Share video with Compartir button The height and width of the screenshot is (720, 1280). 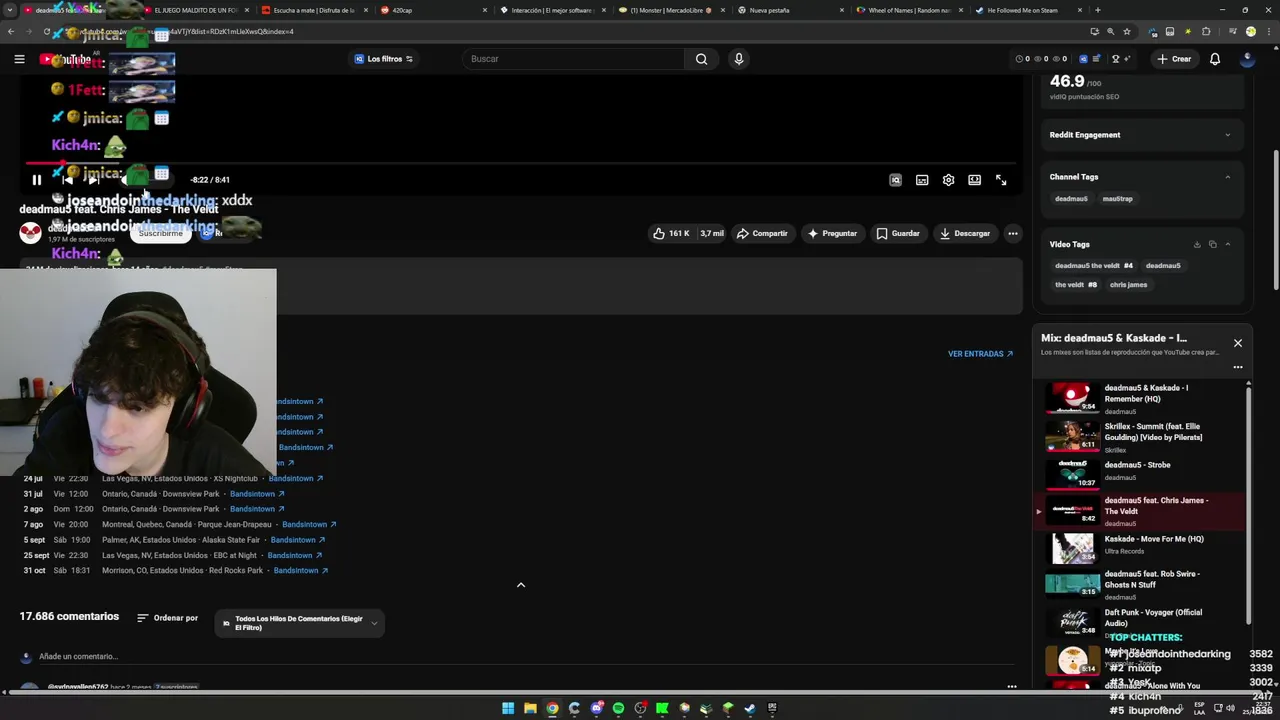[x=762, y=233]
